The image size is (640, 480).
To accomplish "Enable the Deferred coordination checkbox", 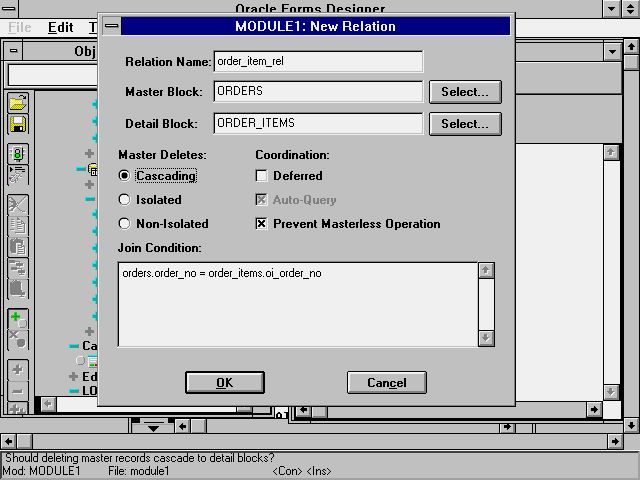I will [262, 176].
